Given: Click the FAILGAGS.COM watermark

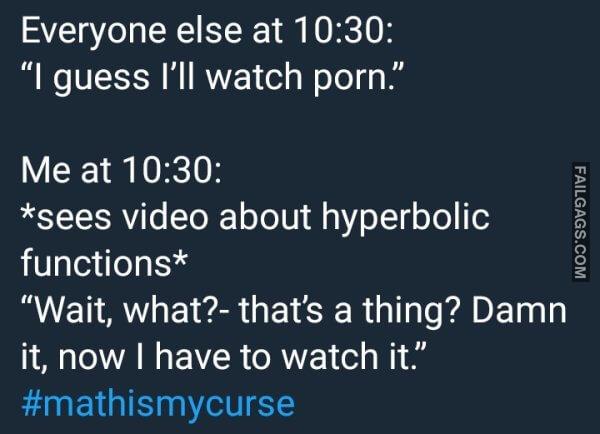Looking at the screenshot, I should coord(580,221).
